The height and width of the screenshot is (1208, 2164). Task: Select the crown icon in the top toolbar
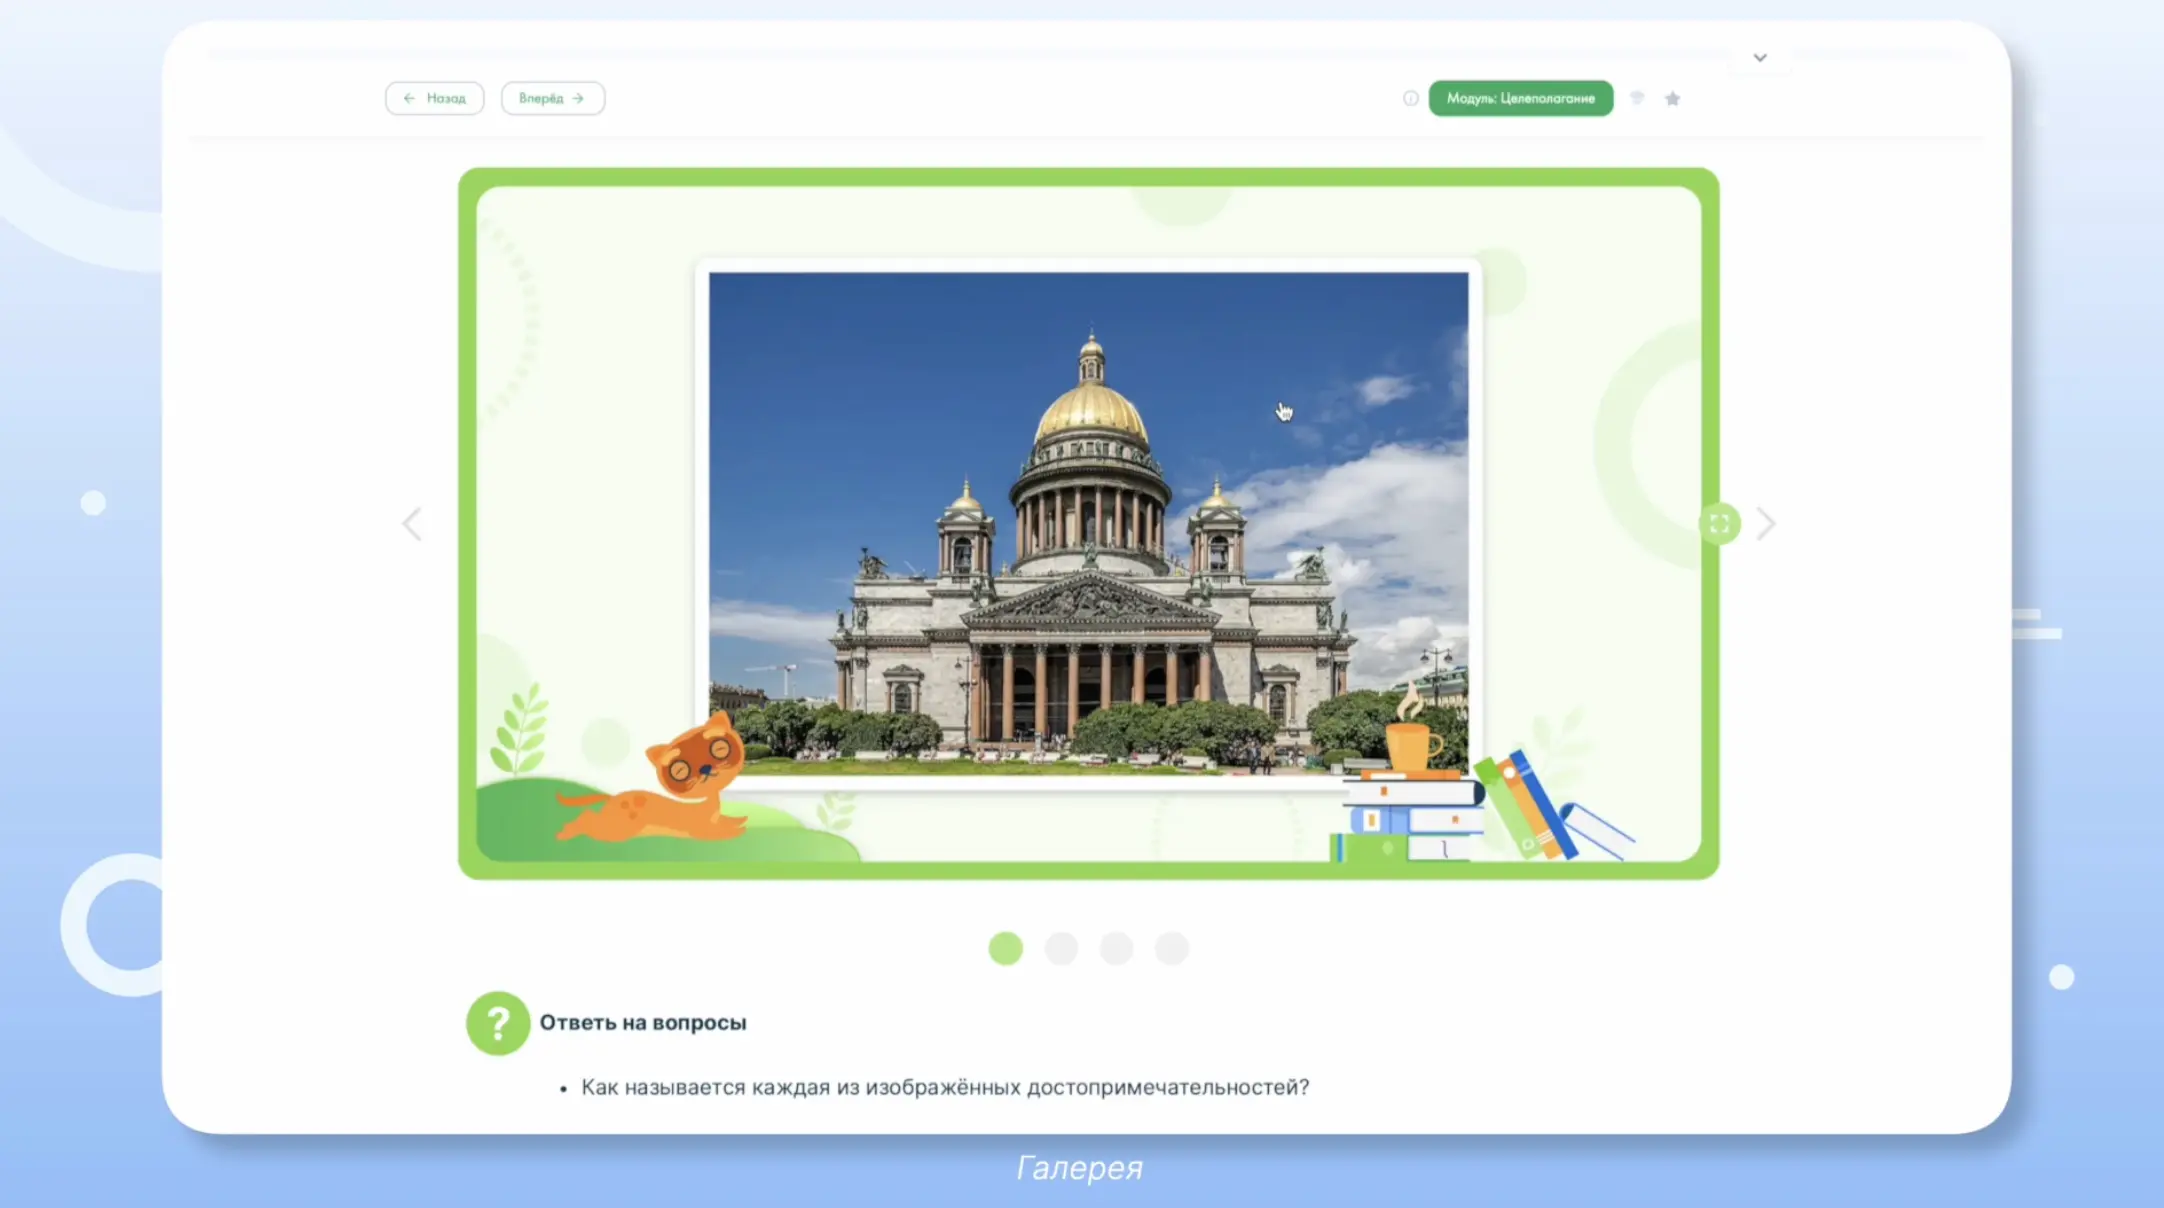[1637, 98]
